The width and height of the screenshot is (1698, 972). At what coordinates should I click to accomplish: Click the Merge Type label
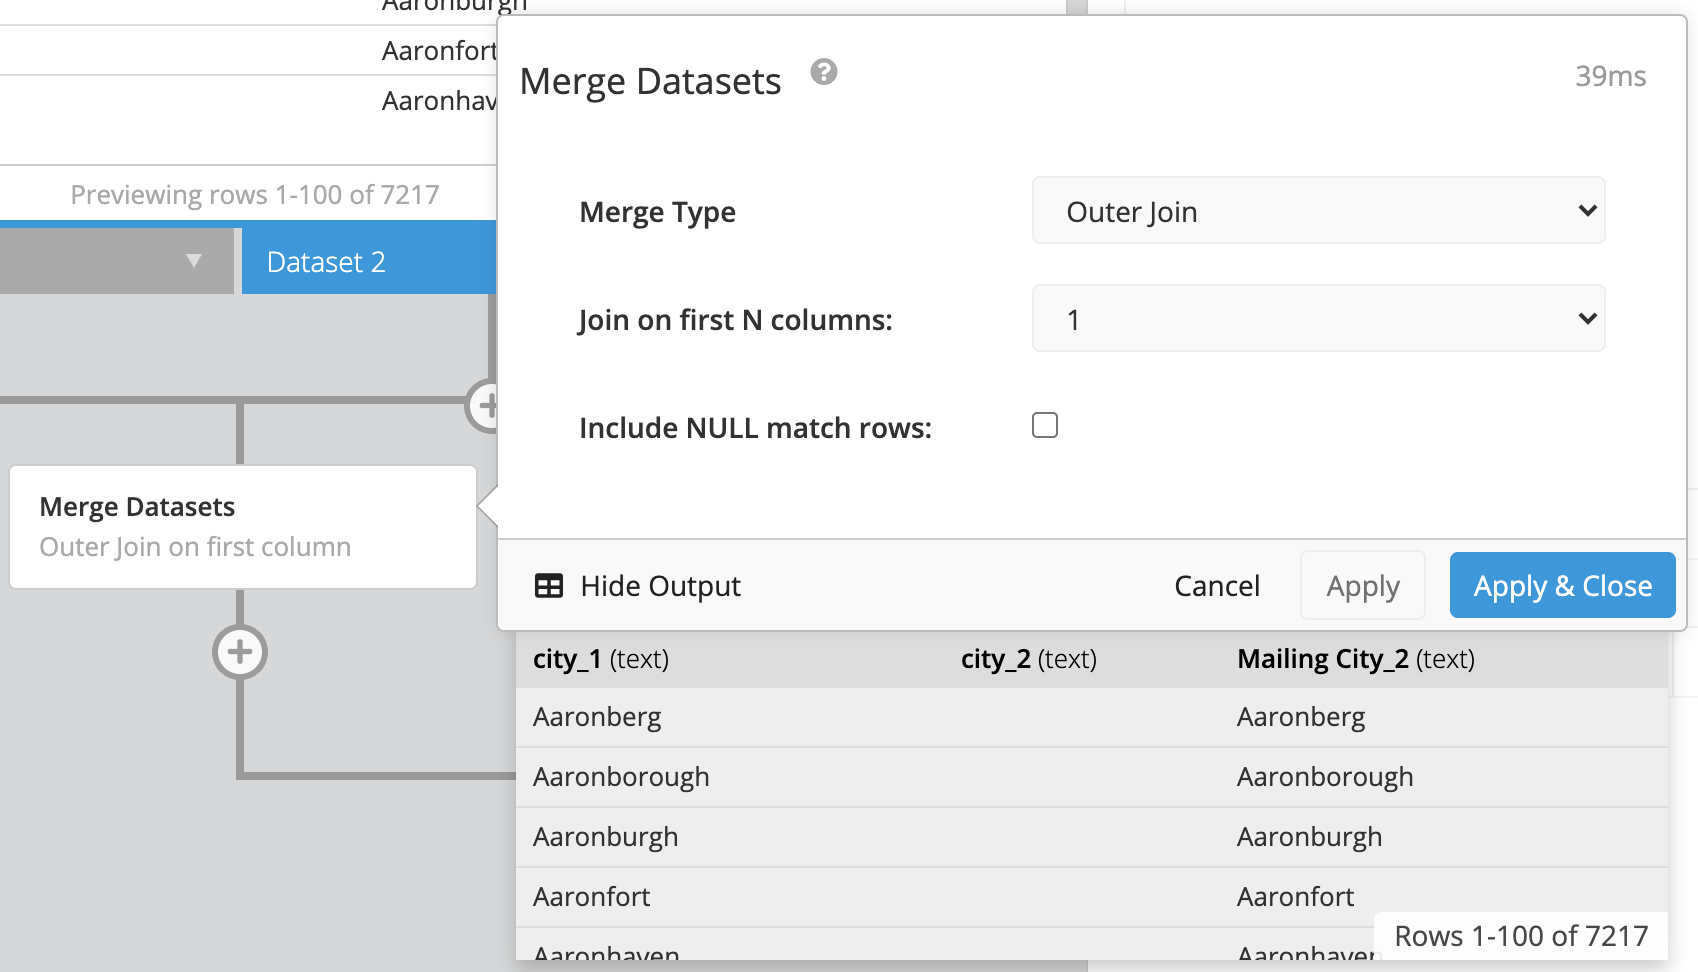[657, 212]
